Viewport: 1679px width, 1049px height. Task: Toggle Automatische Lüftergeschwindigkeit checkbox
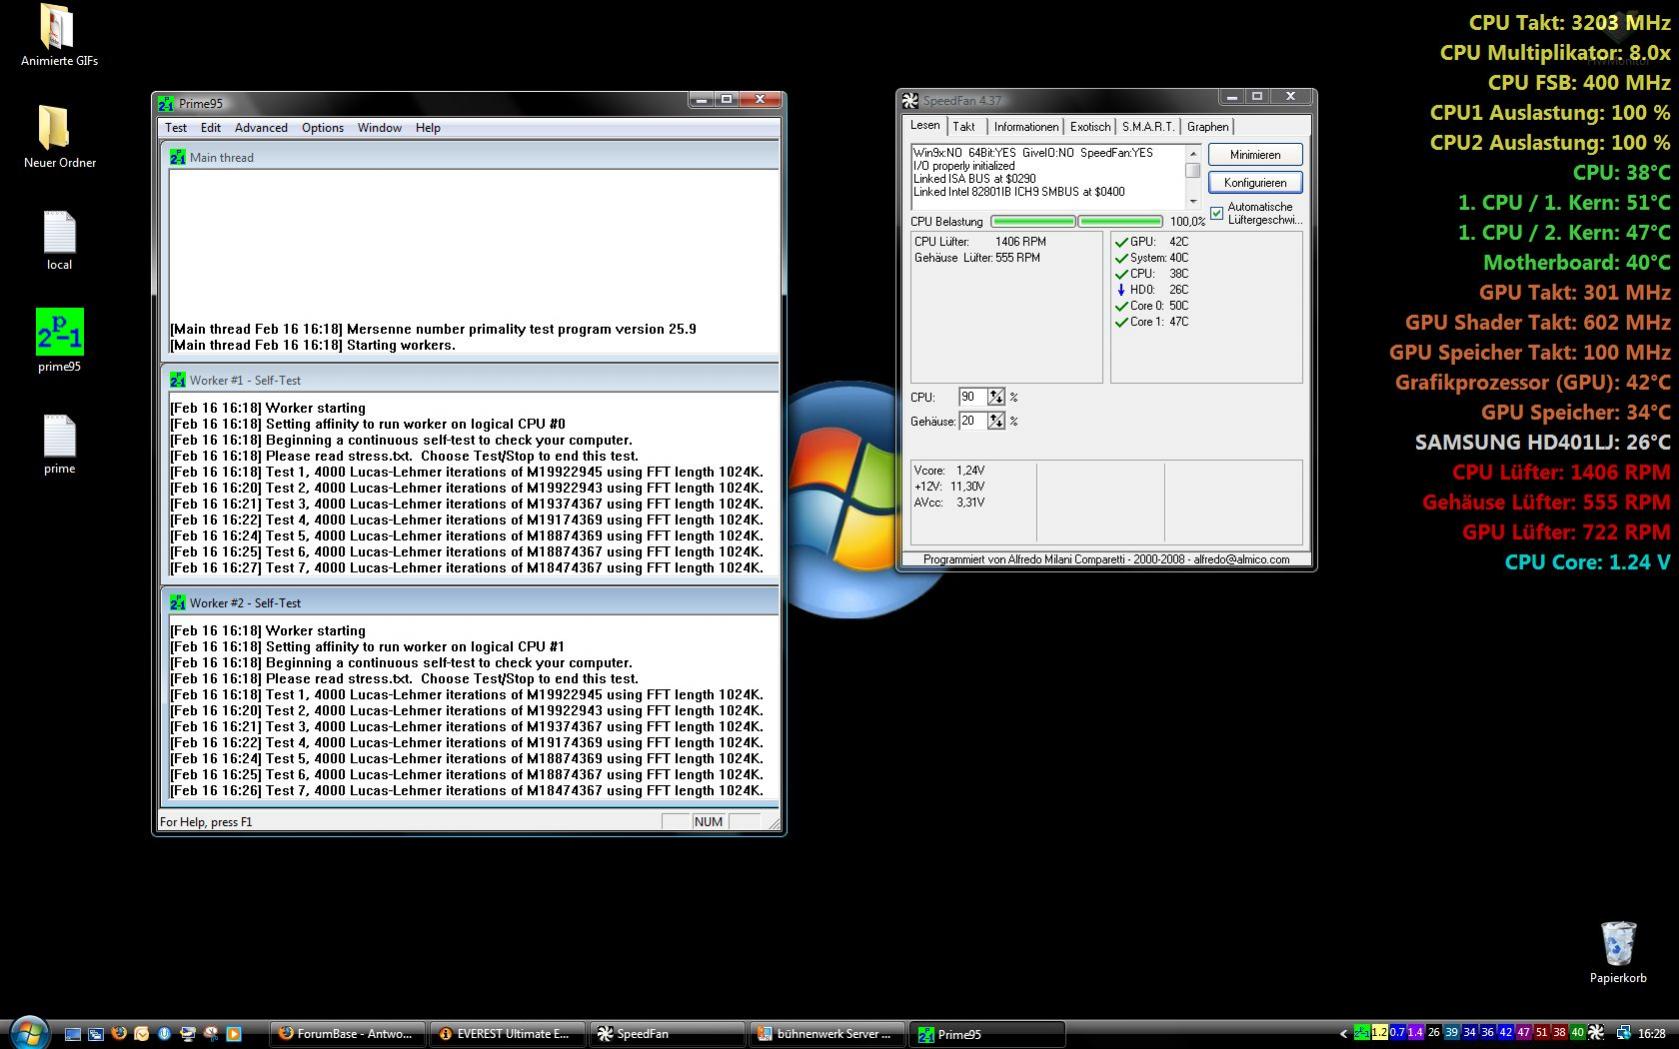(1216, 213)
